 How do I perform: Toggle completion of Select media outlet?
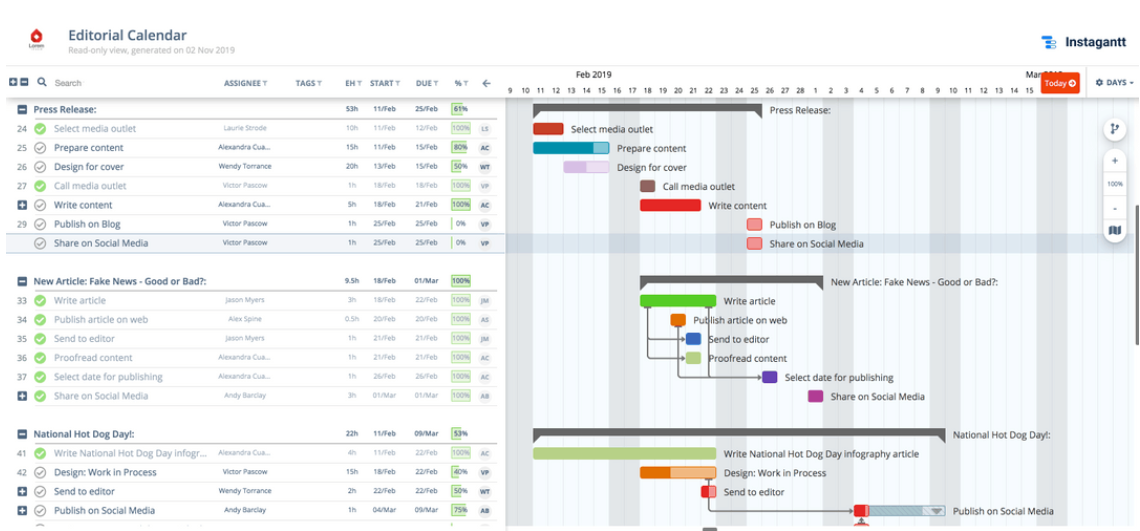coord(40,129)
